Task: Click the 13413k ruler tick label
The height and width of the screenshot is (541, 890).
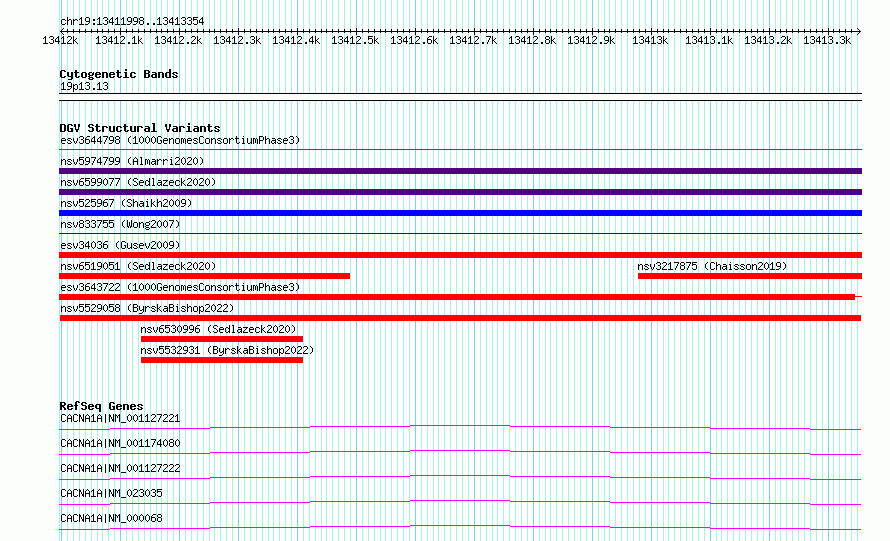Action: [650, 40]
